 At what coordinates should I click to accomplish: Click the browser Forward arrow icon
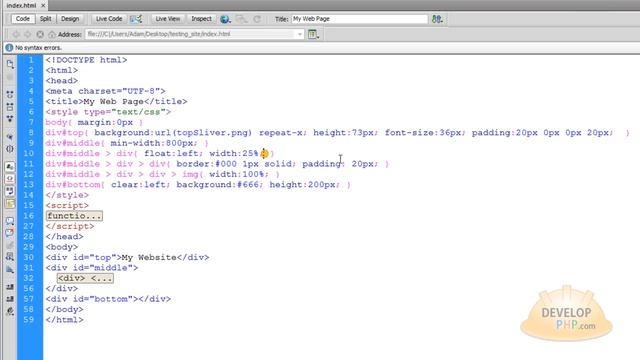pyautogui.click(x=27, y=34)
